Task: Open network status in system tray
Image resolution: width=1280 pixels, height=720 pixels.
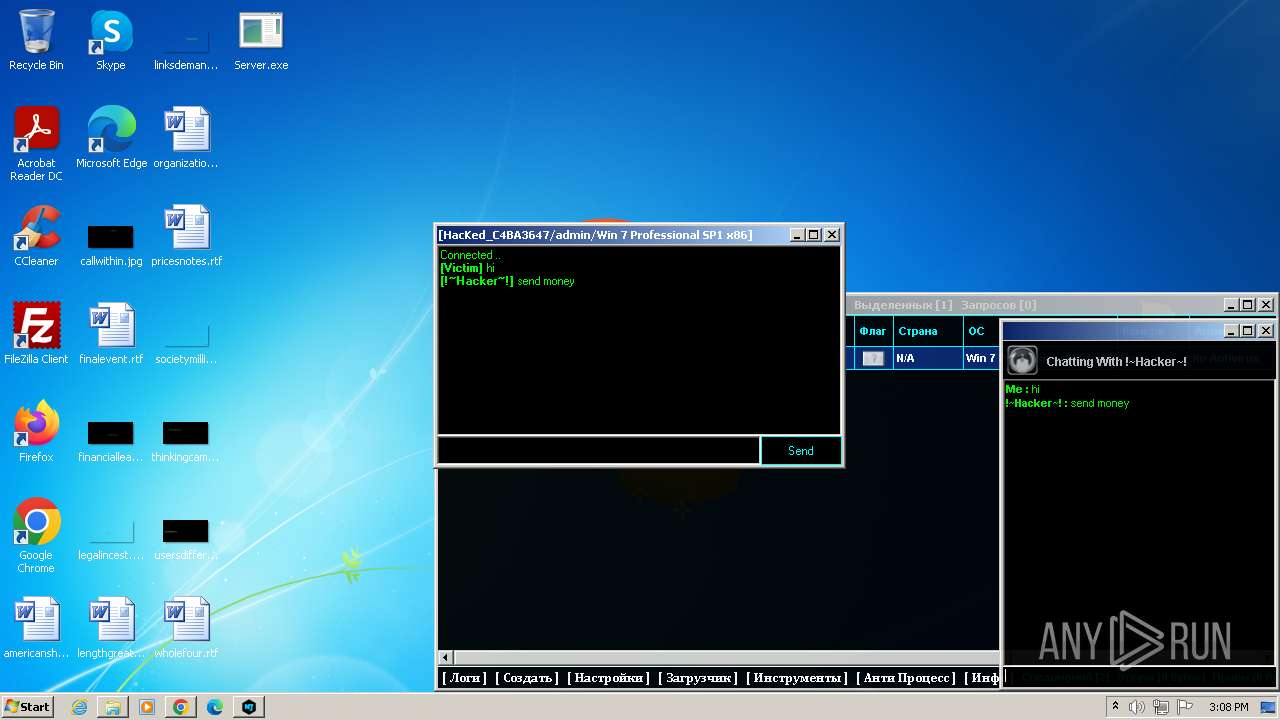Action: pos(1161,707)
